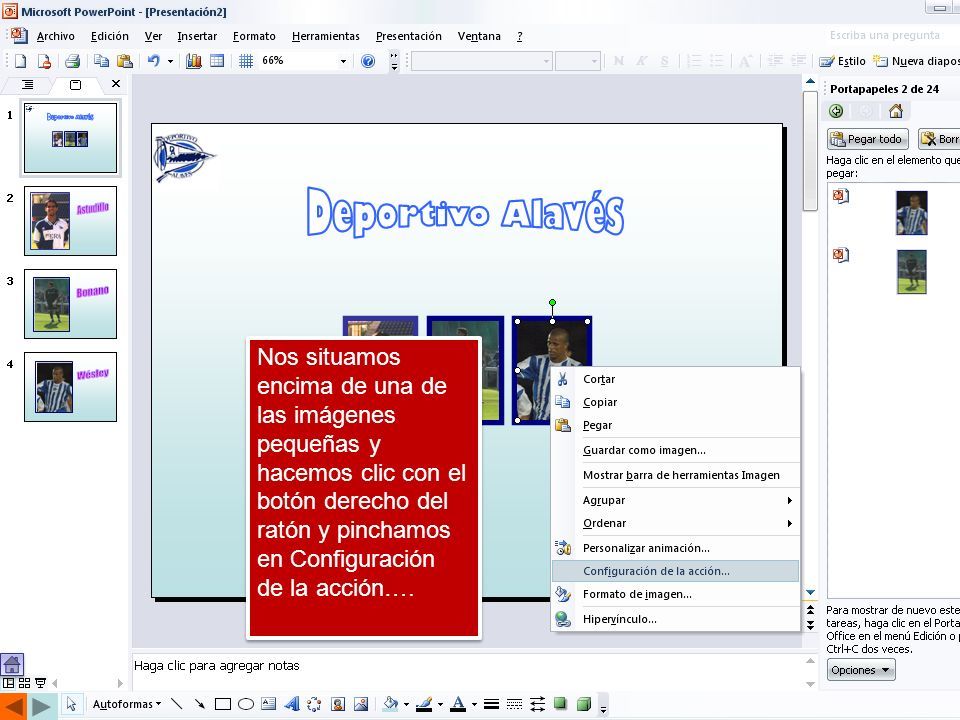Click the Paste icon in the standard toolbar
Image resolution: width=960 pixels, height=720 pixels.
click(x=125, y=61)
